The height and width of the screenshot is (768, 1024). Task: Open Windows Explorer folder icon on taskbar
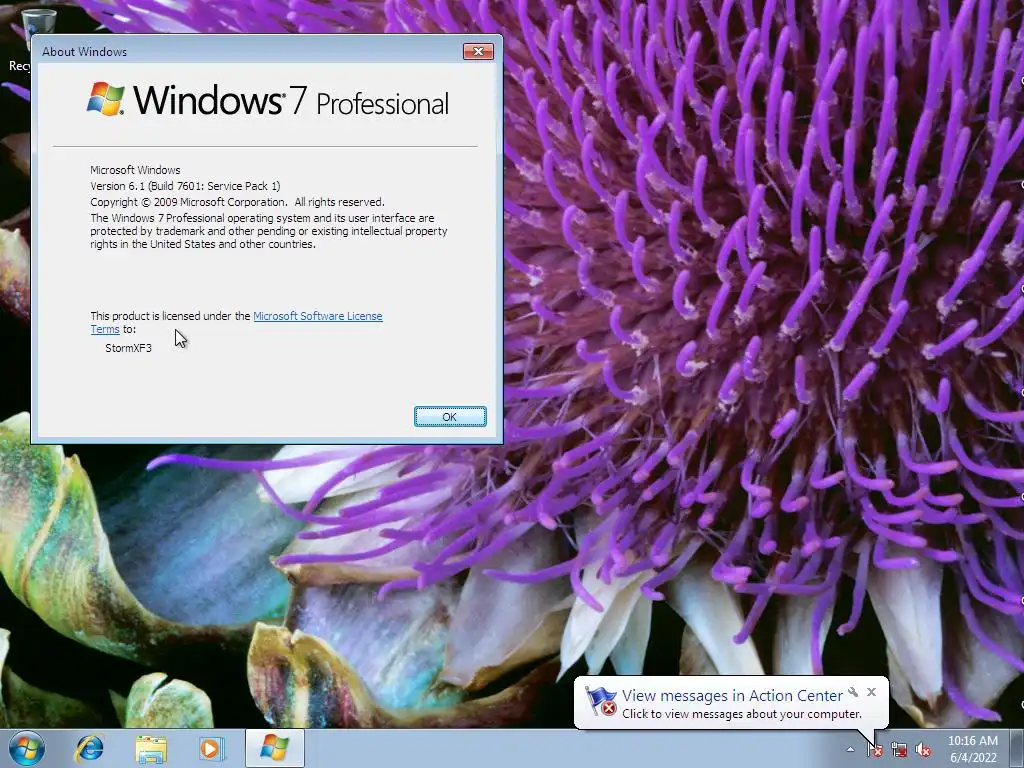[151, 748]
